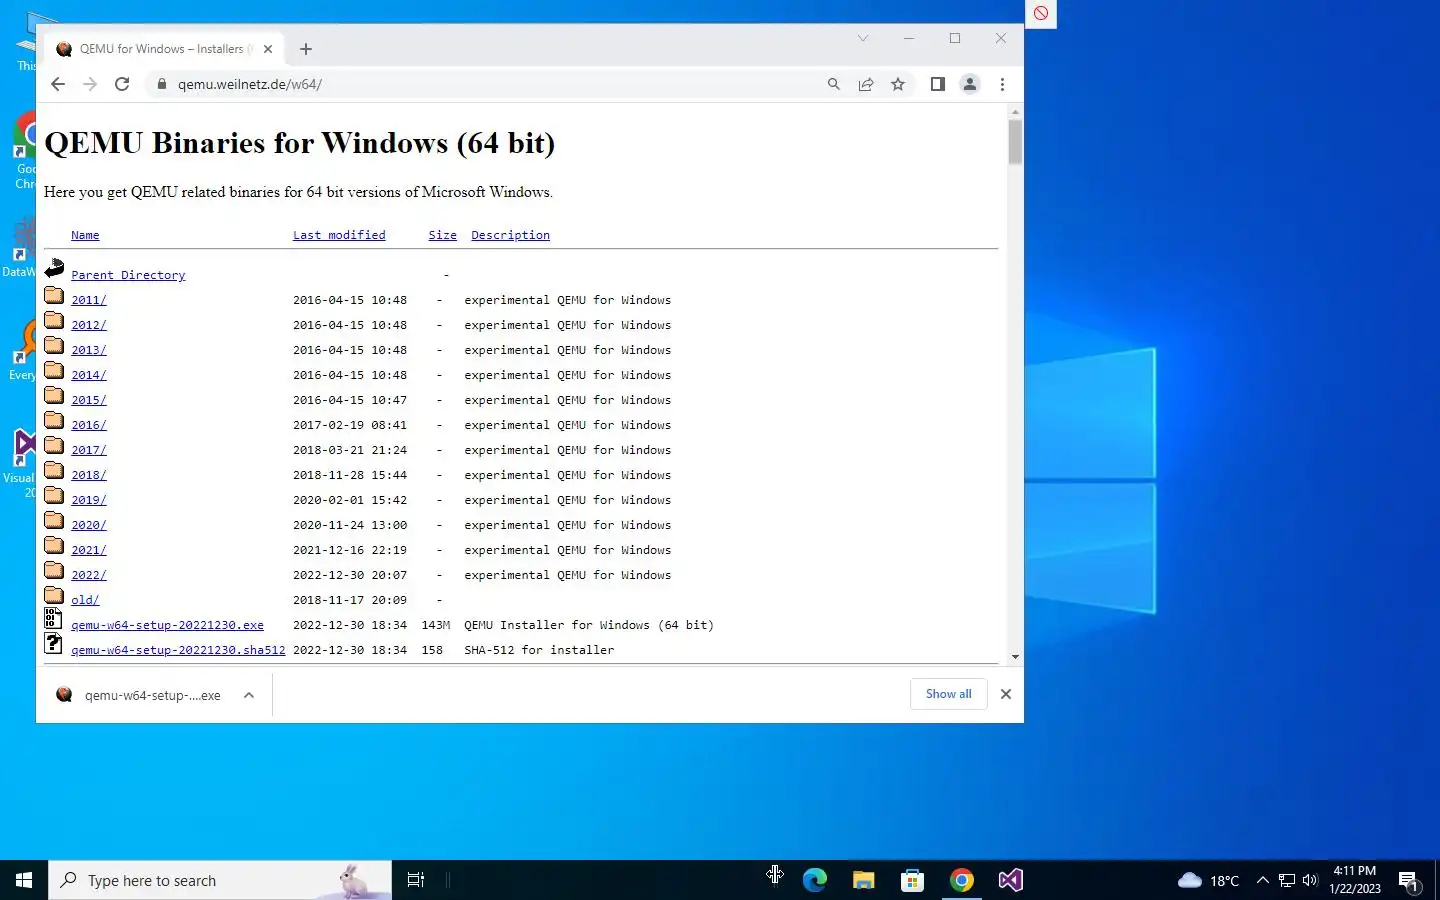Open the 2014/ folder link

click(x=88, y=375)
